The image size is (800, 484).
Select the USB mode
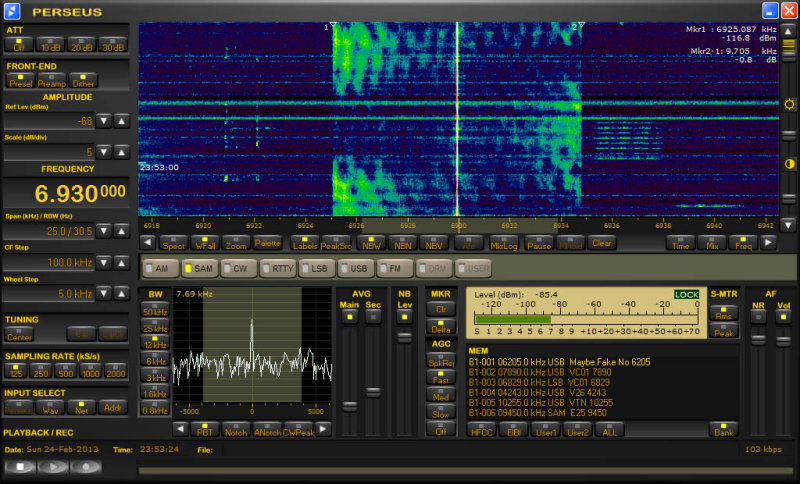tap(356, 268)
